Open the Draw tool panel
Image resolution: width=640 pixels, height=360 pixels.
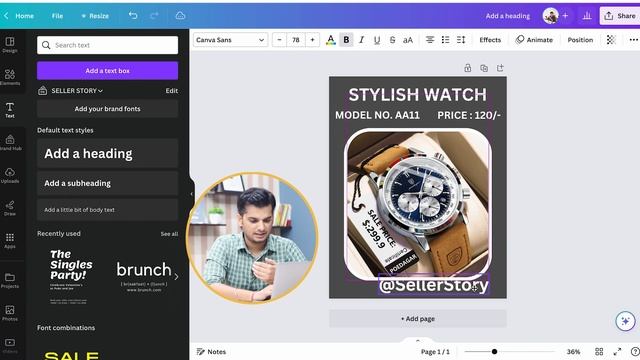10,208
